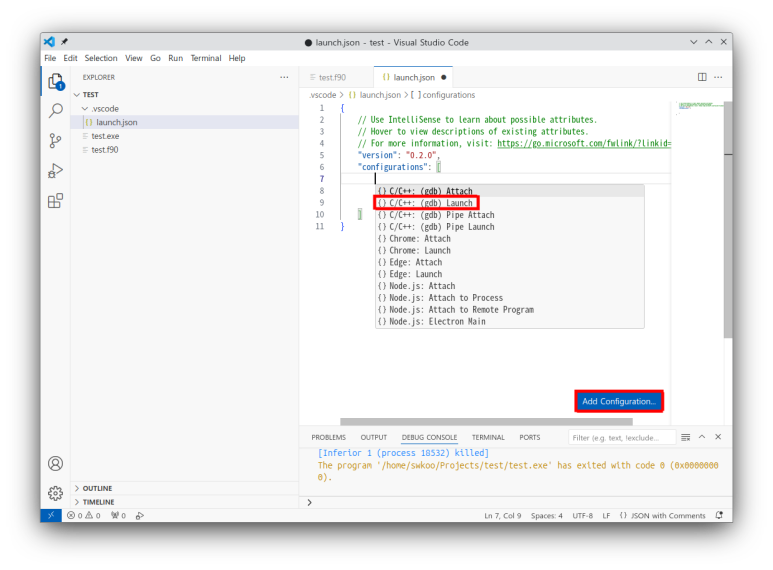Viewport: 773px width, 570px height.
Task: Open the Terminal menu
Action: pos(206,58)
